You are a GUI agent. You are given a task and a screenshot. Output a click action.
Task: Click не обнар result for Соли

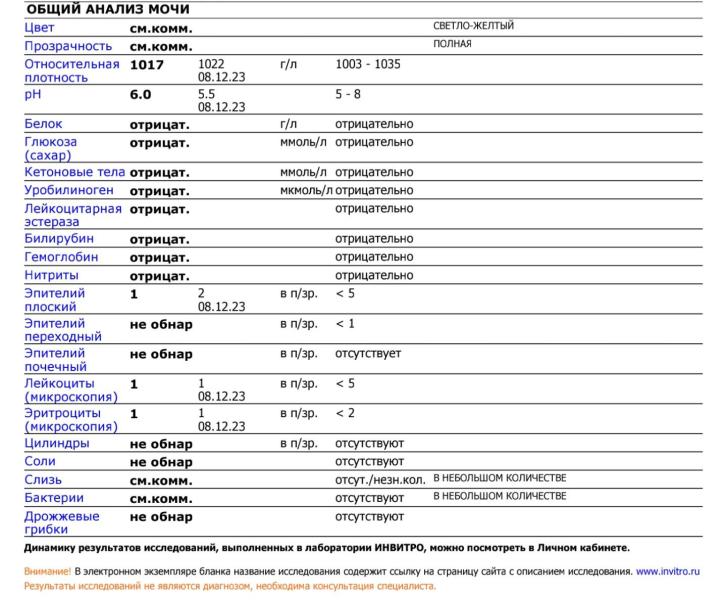(161, 462)
